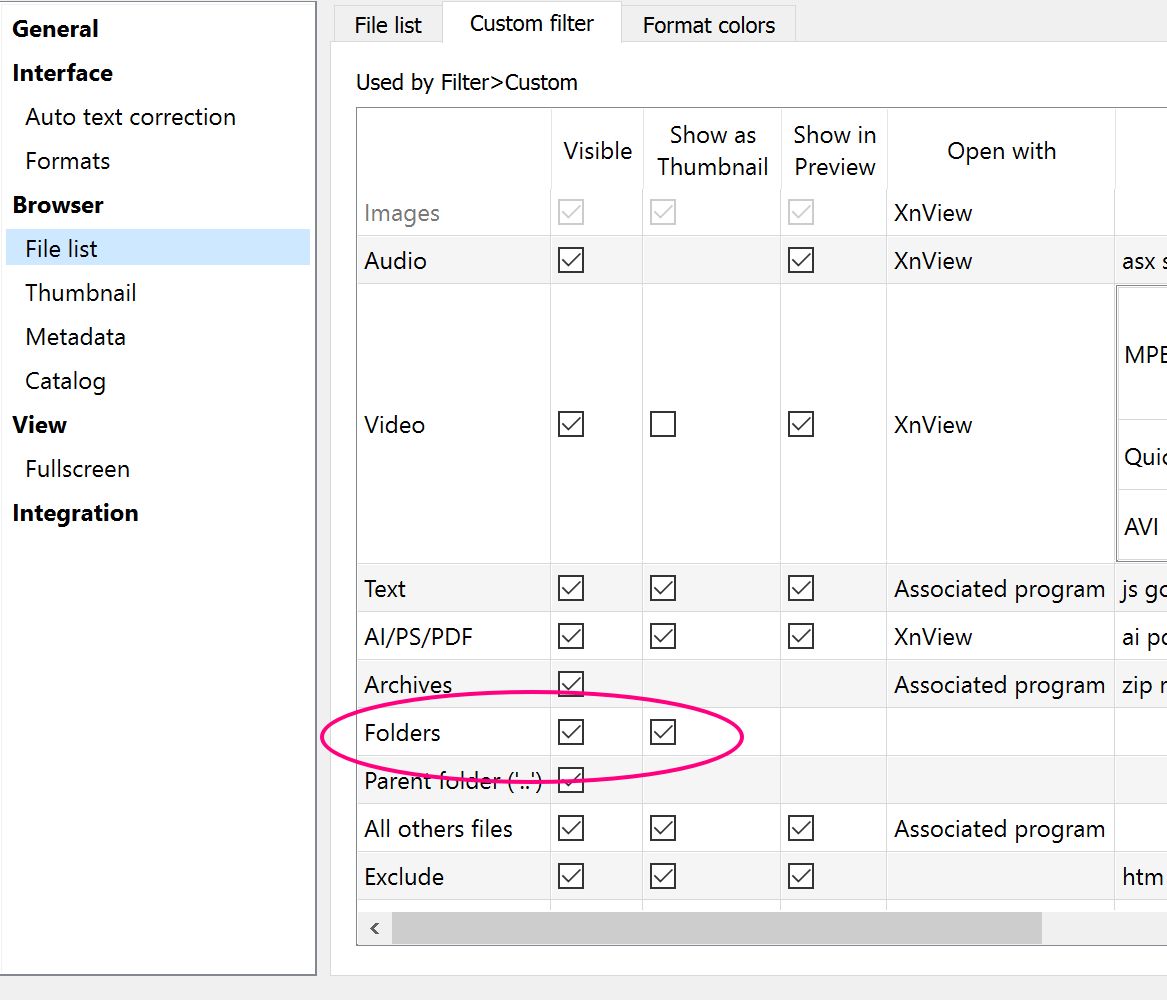Switch to the Custom filter tab
The width and height of the screenshot is (1167, 1000).
tap(531, 24)
